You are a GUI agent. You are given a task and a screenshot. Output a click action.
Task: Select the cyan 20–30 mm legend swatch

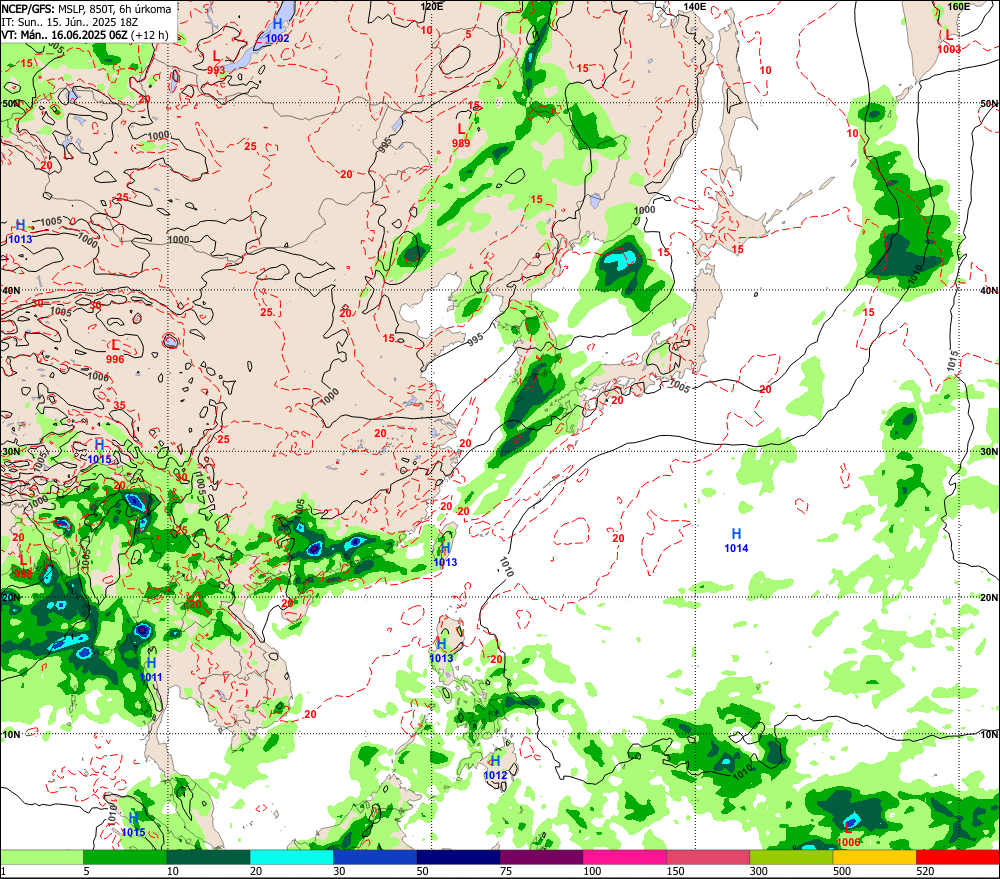point(291,857)
